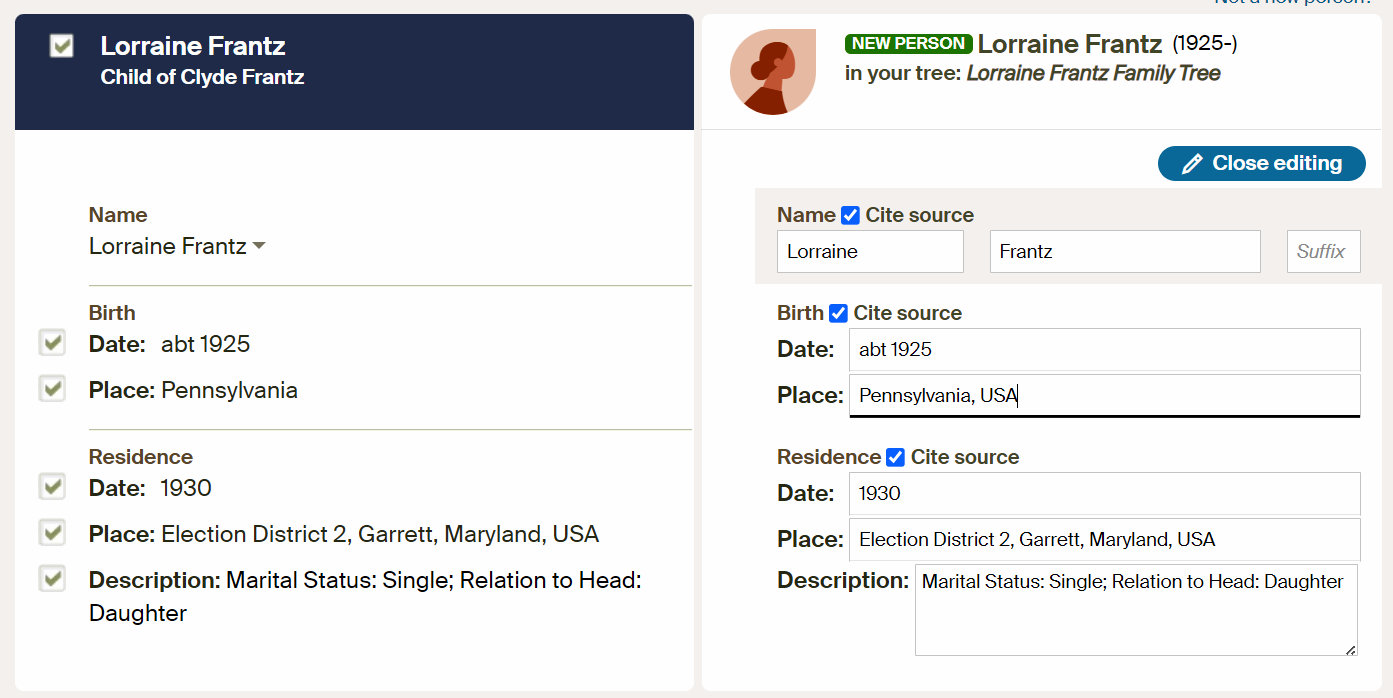Click the first name field containing Lorraine

[x=870, y=252]
